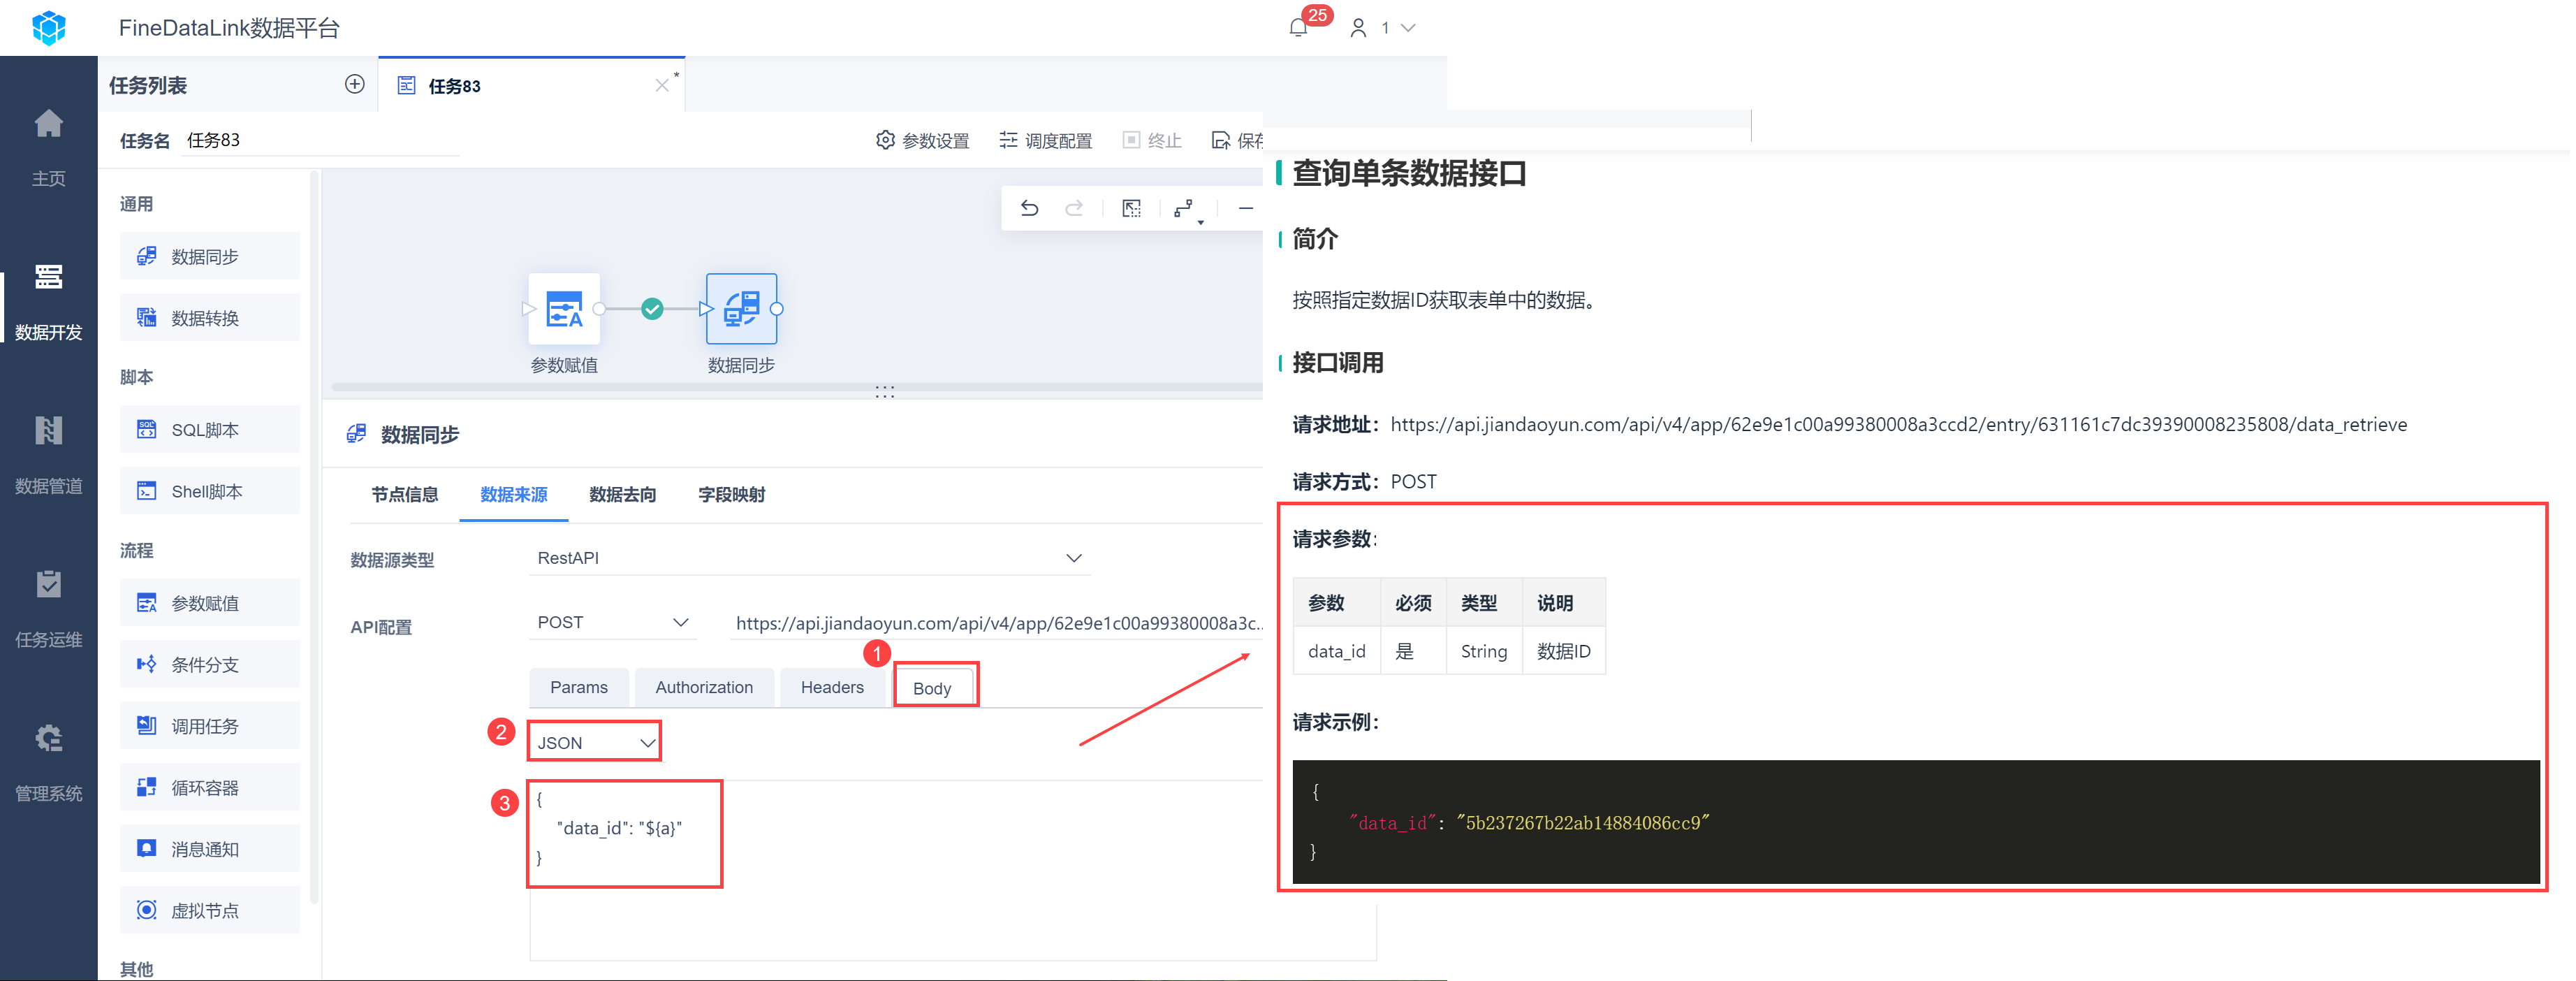Screen dimensions: 2576x981
Task: Expand the JSON body type dropdown
Action: point(594,742)
